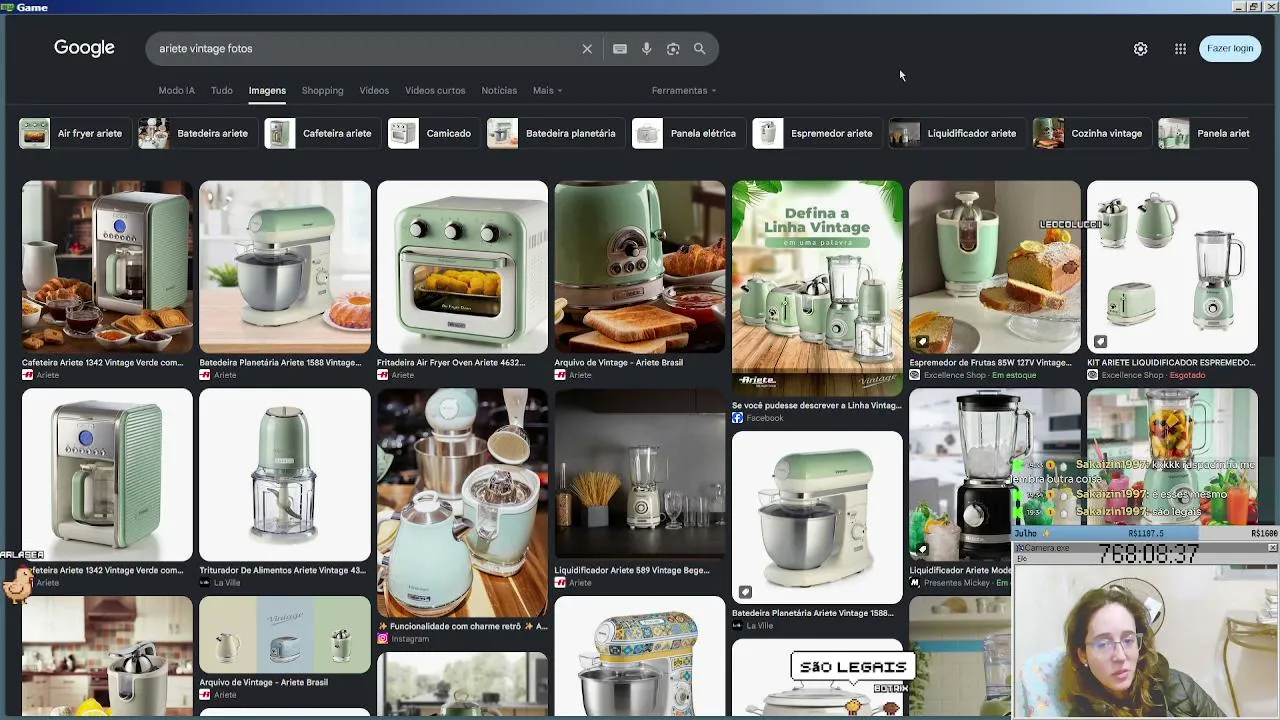Image resolution: width=1280 pixels, height=720 pixels.
Task: Click the Google logo
Action: tap(84, 48)
